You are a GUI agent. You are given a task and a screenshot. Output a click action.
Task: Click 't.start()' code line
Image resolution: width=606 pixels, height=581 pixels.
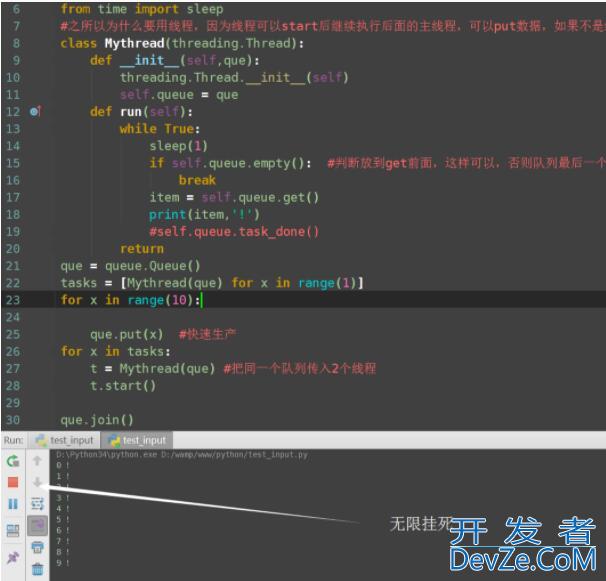123,385
